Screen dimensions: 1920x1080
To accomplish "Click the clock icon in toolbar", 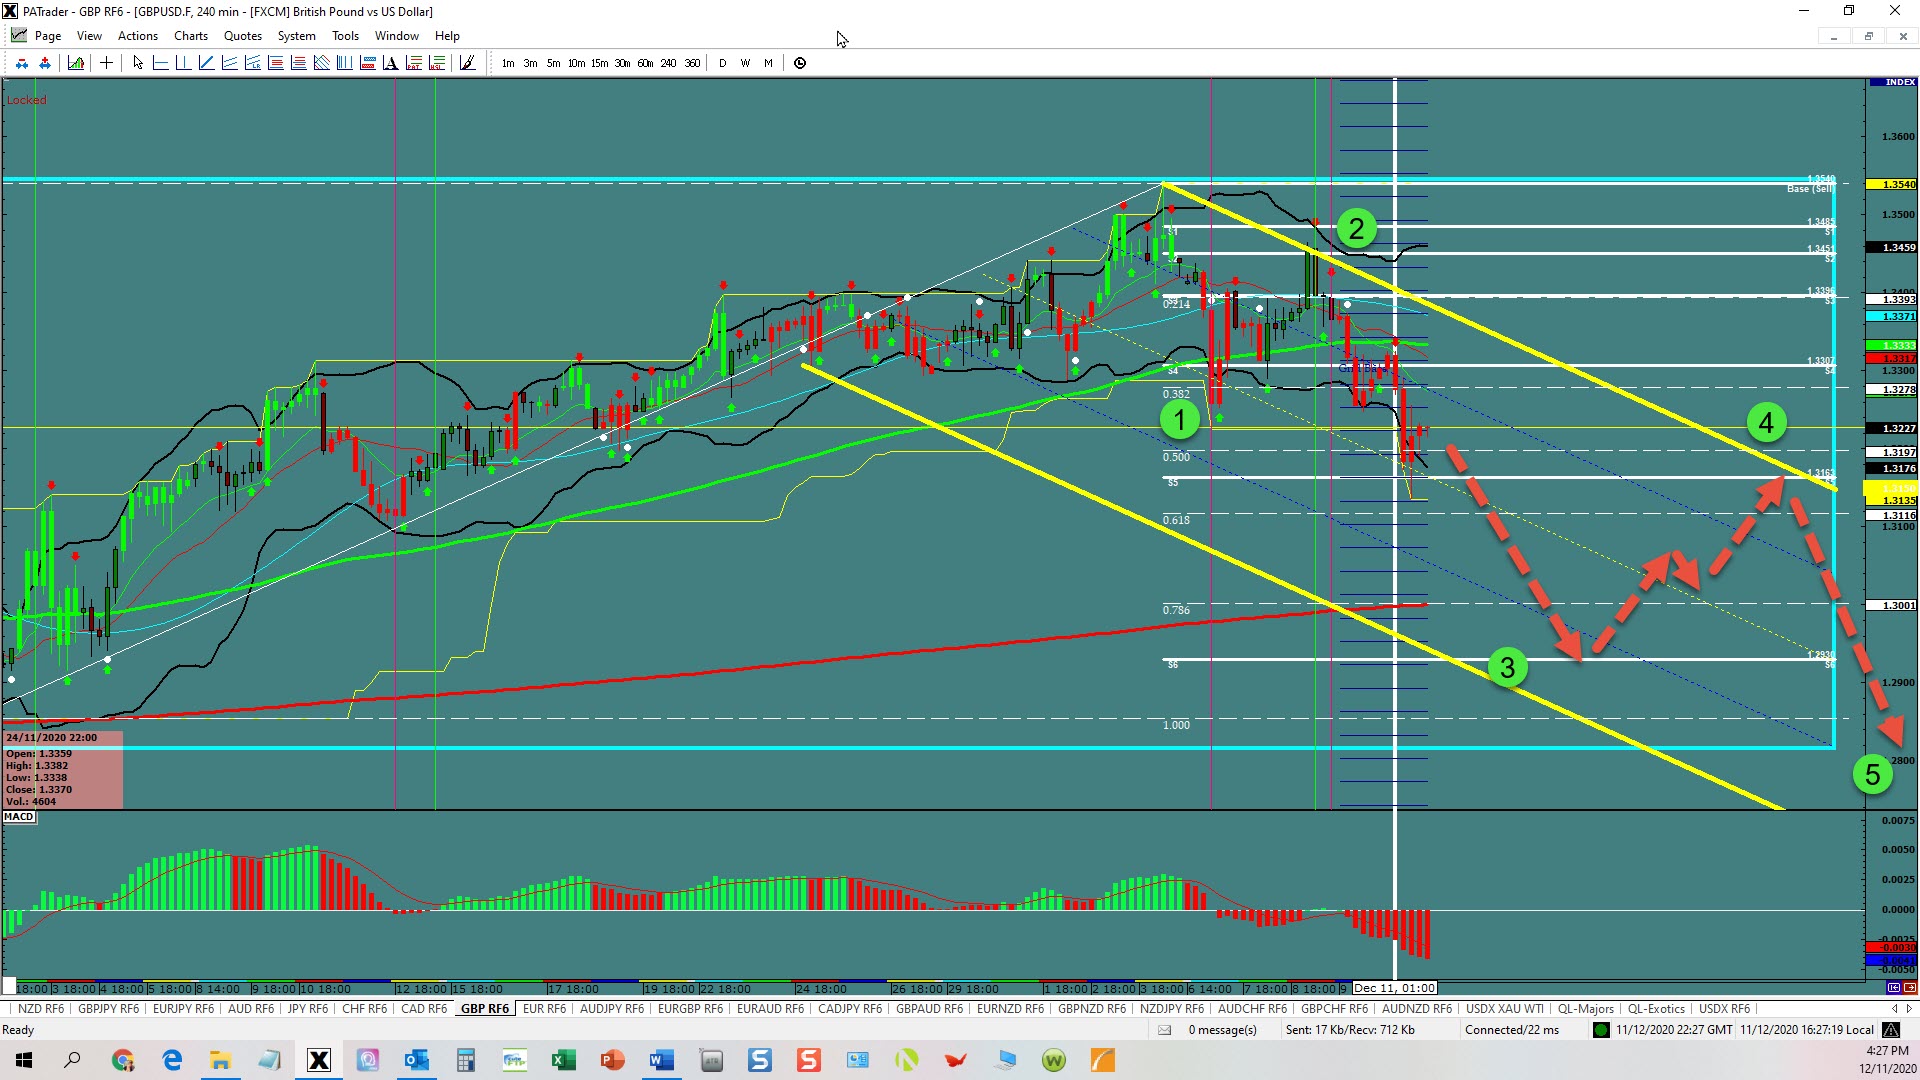I will tap(800, 63).
